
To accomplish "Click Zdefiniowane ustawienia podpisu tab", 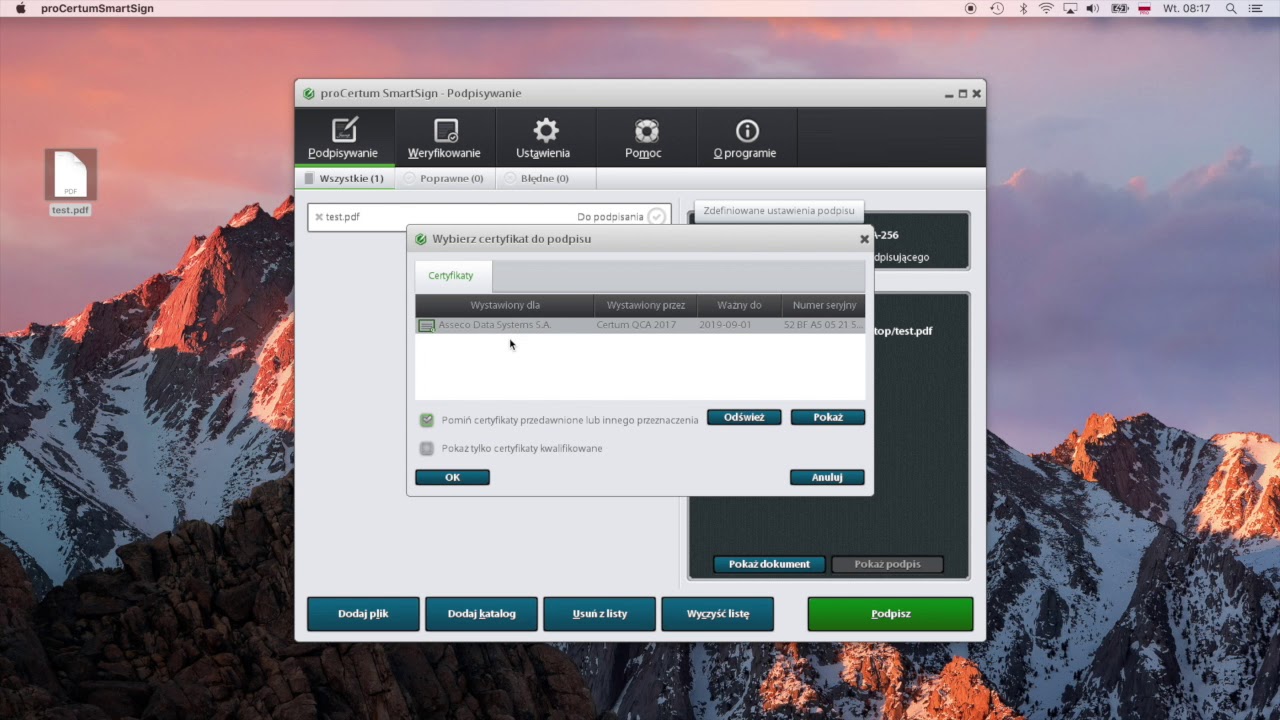I will click(779, 211).
